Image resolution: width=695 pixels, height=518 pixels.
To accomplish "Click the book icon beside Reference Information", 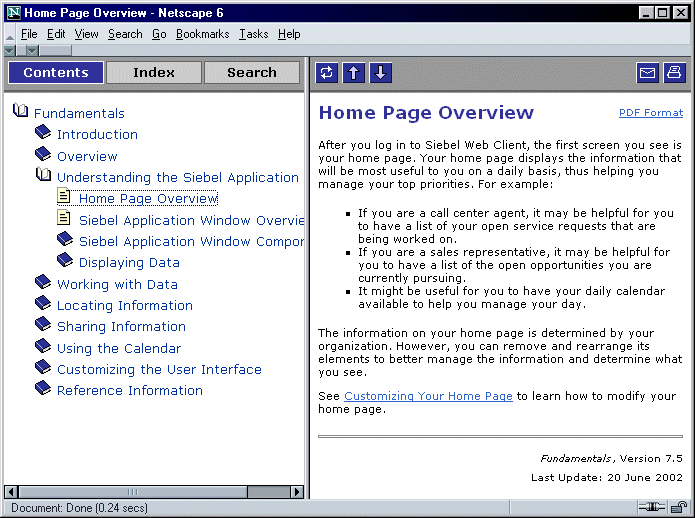I will click(43, 388).
